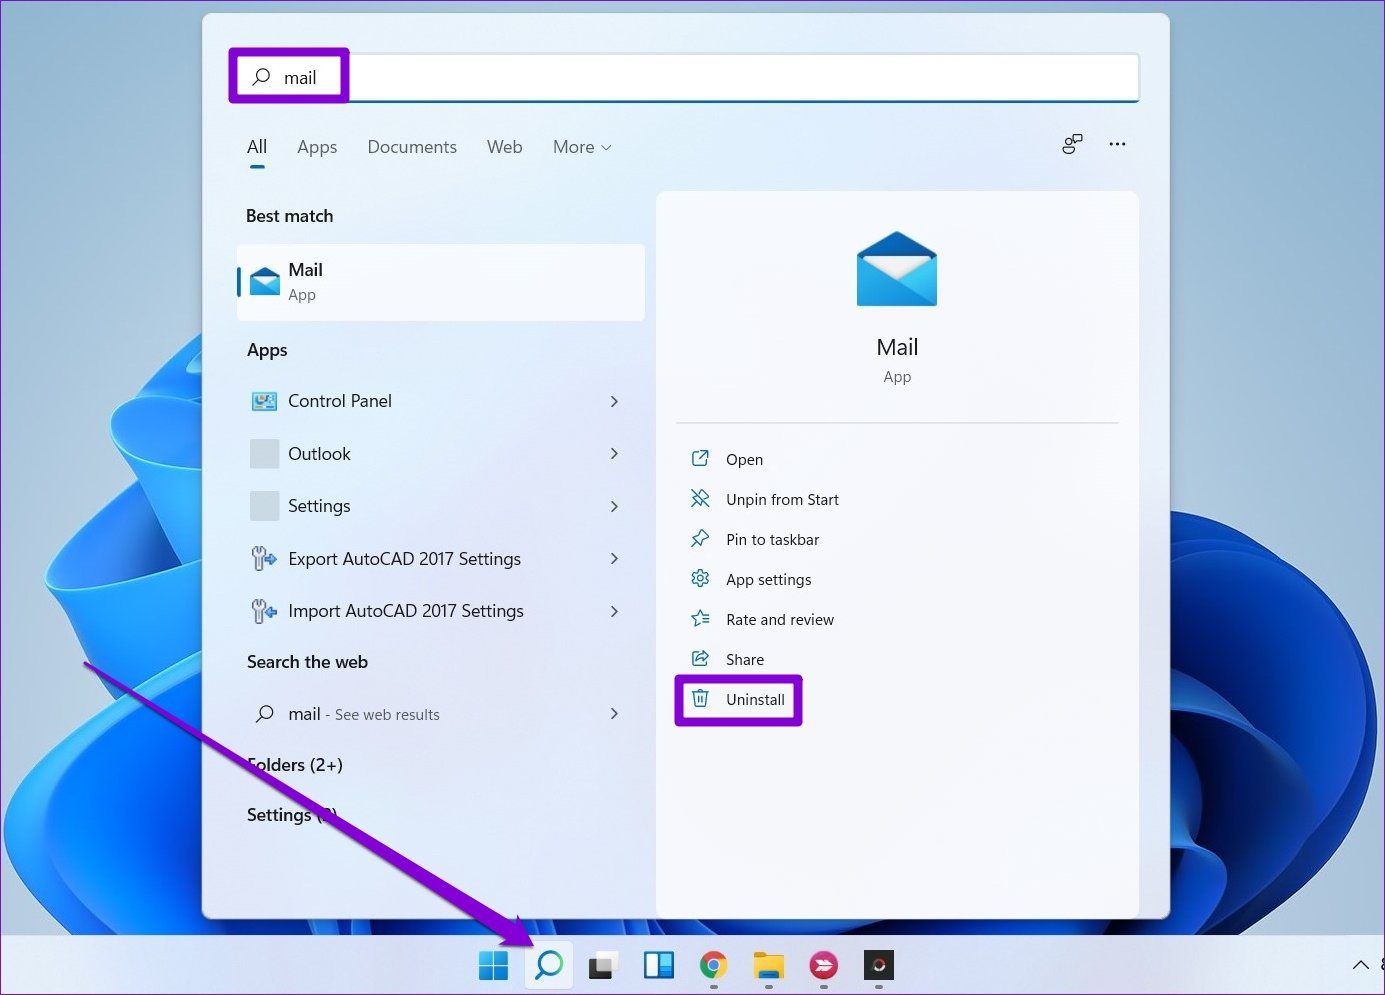This screenshot has height=995, width=1385.
Task: Click Rate and review
Action: pyautogui.click(x=780, y=619)
